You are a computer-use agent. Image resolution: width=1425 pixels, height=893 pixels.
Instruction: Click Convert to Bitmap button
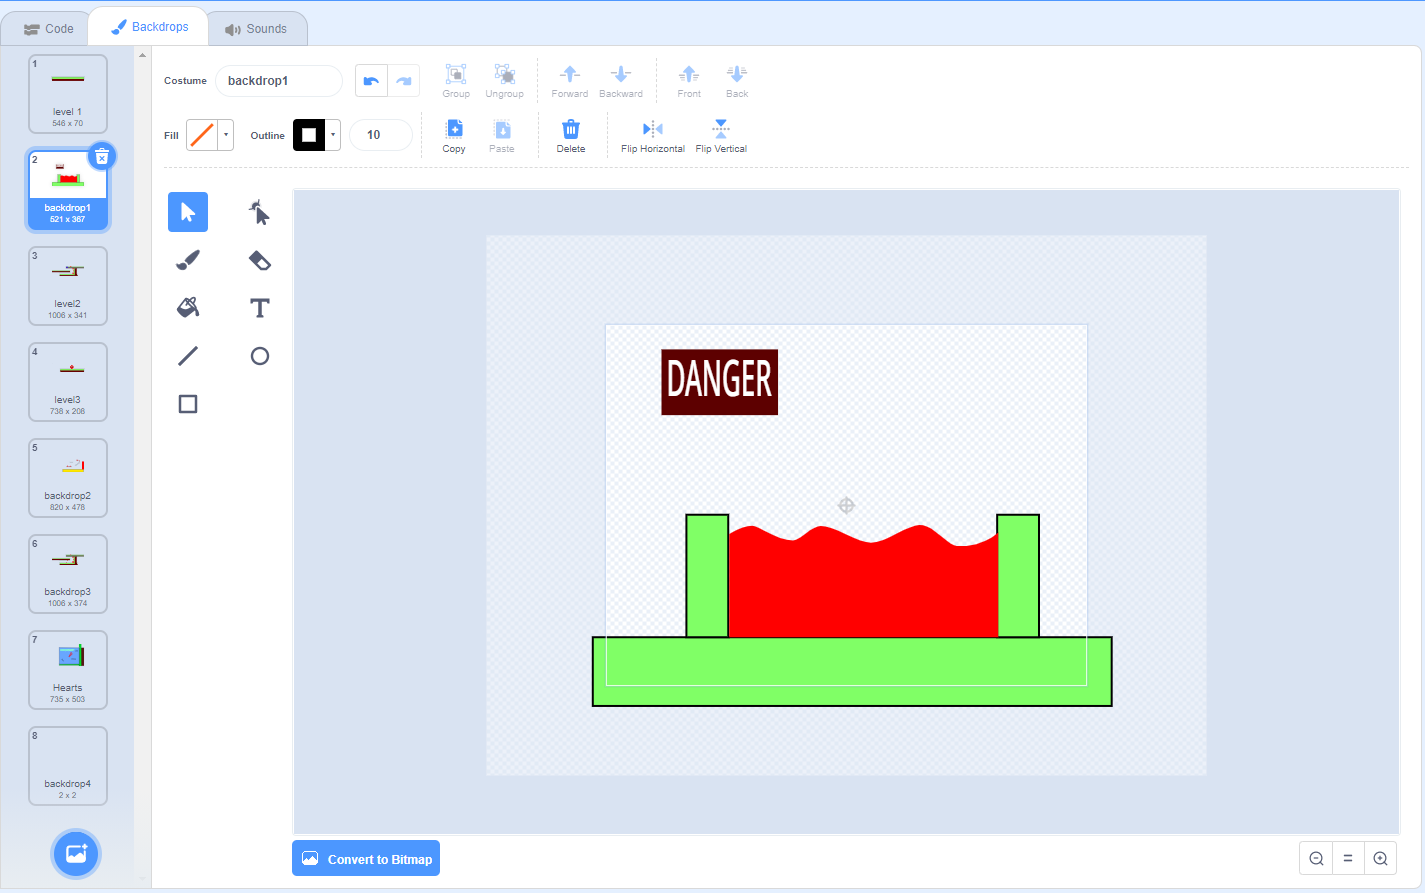366,859
